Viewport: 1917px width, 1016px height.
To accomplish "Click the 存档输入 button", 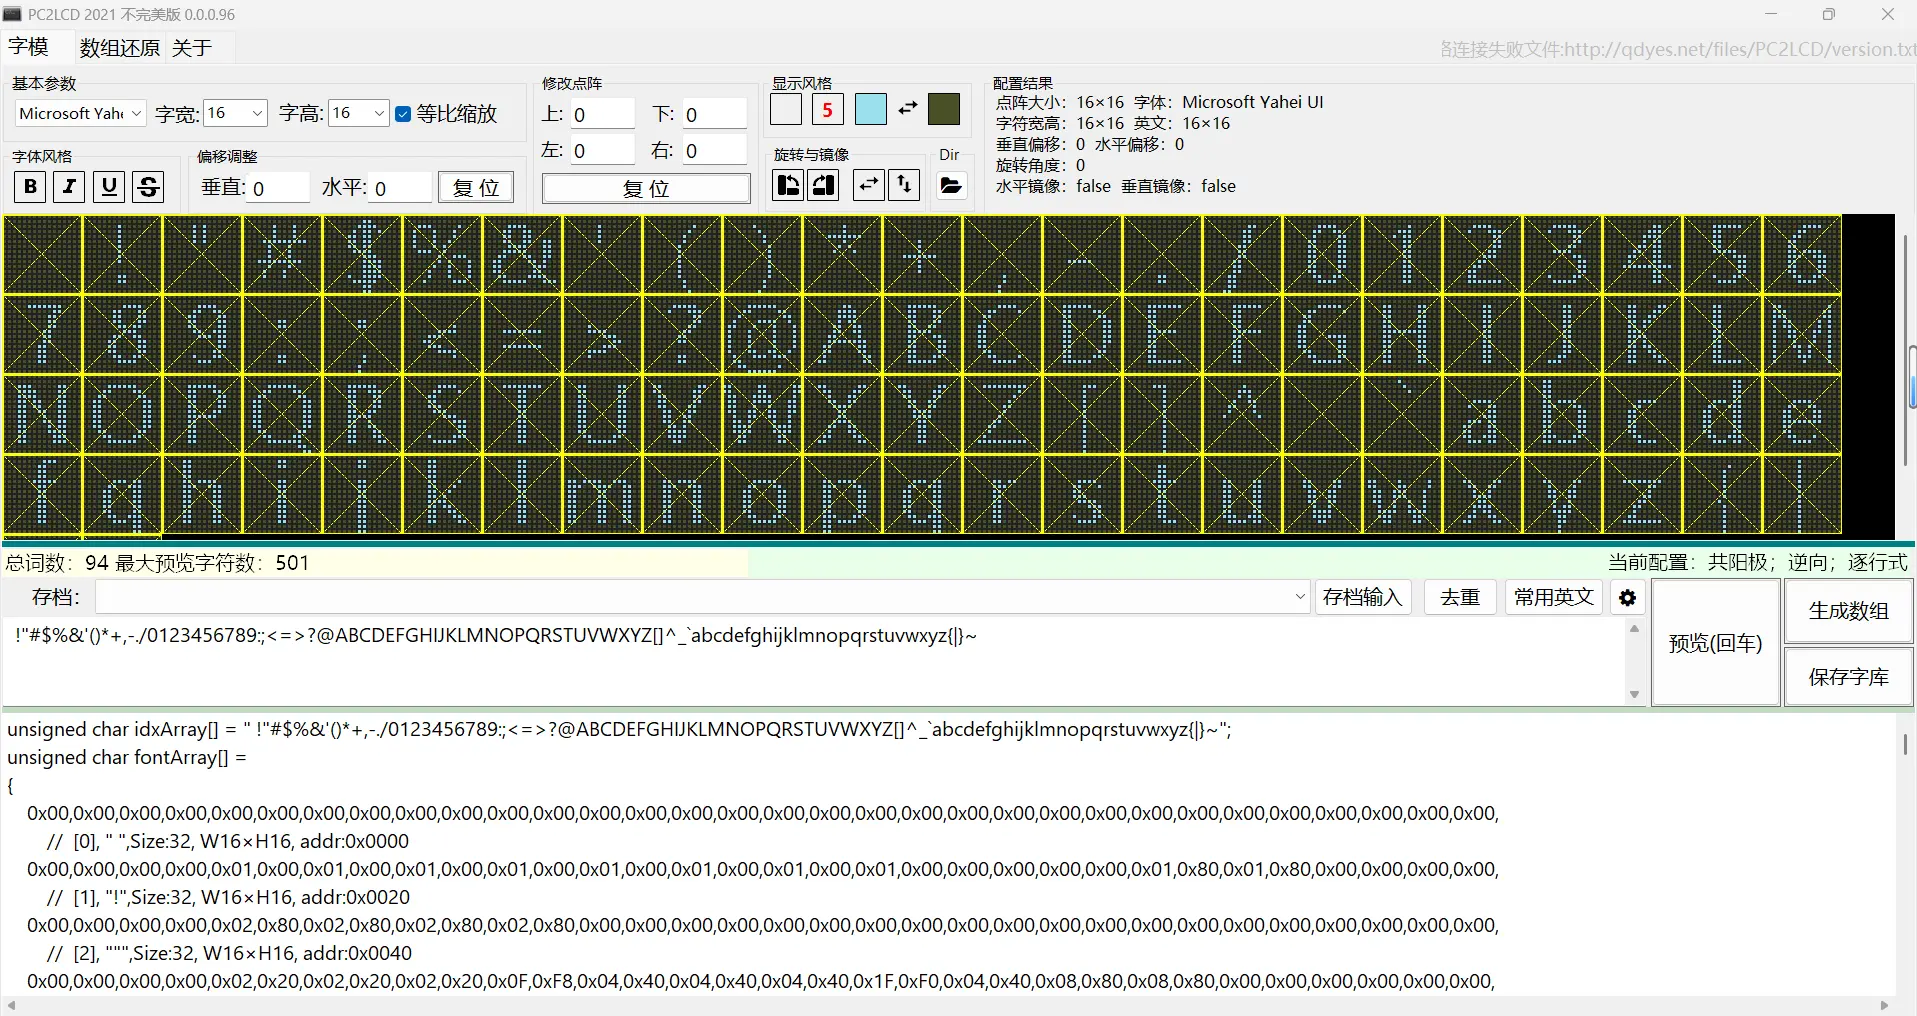I will pos(1363,597).
